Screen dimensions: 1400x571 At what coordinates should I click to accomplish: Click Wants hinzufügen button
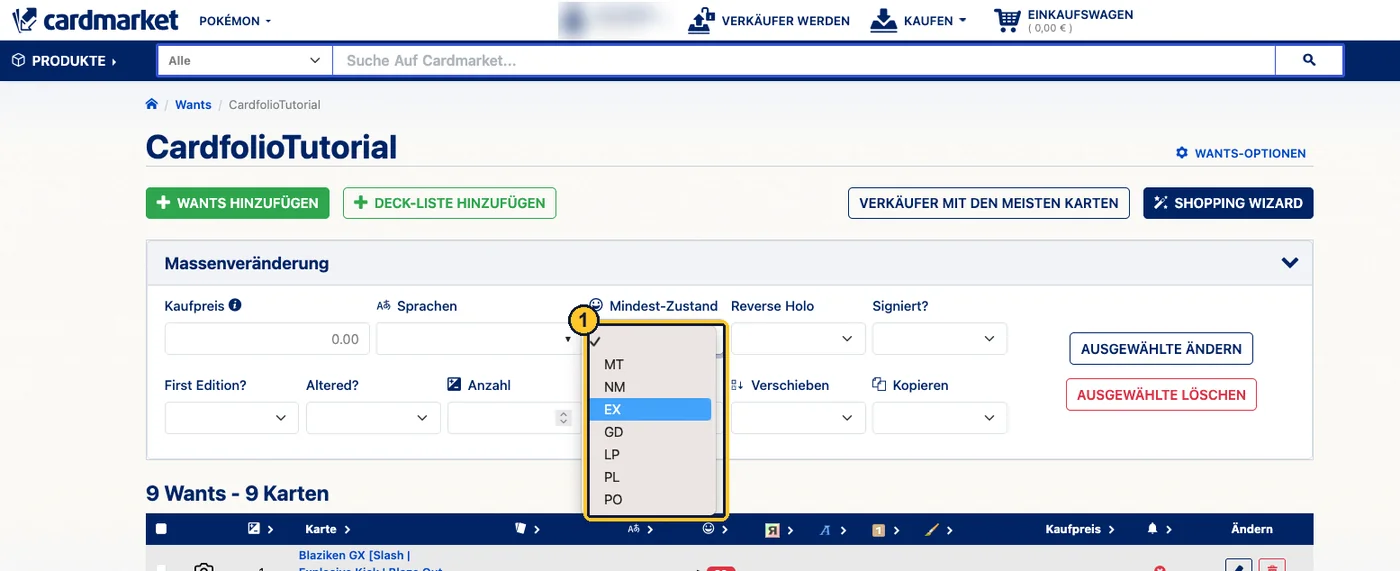click(x=238, y=203)
